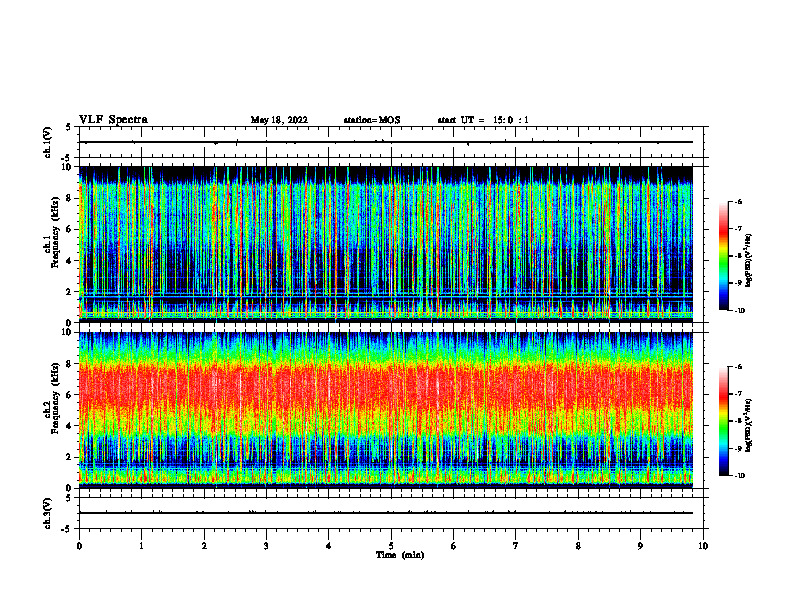Image resolution: width=792 pixels, height=612 pixels.
Task: Click the ch.1 spectrogram panel
Action: click(386, 244)
